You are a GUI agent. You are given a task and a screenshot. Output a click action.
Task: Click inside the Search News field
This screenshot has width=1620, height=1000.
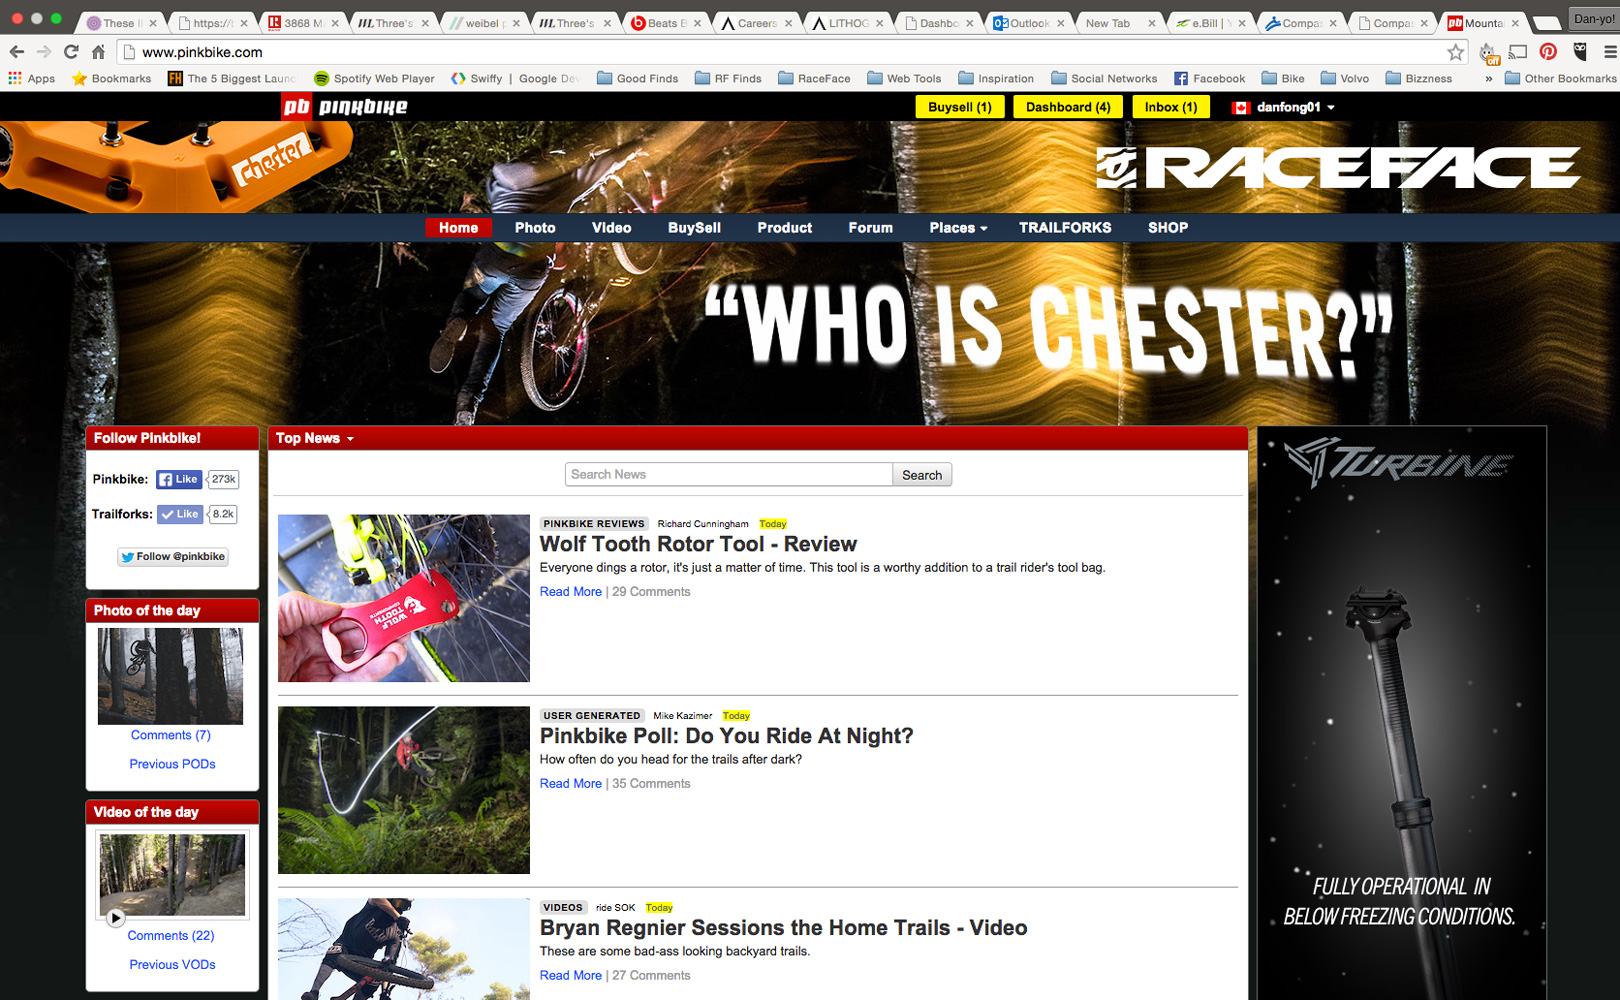[728, 475]
